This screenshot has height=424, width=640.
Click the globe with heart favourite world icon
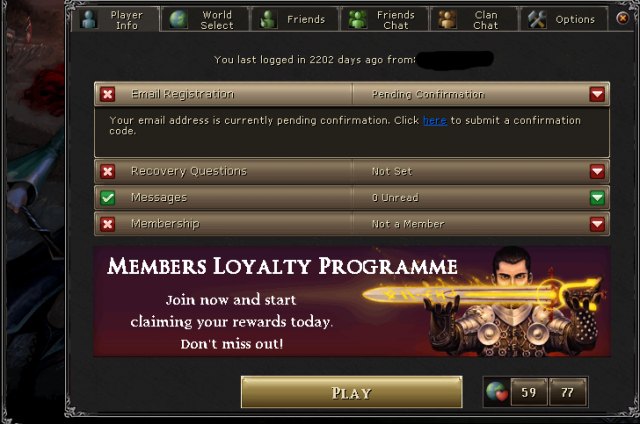(x=497, y=392)
